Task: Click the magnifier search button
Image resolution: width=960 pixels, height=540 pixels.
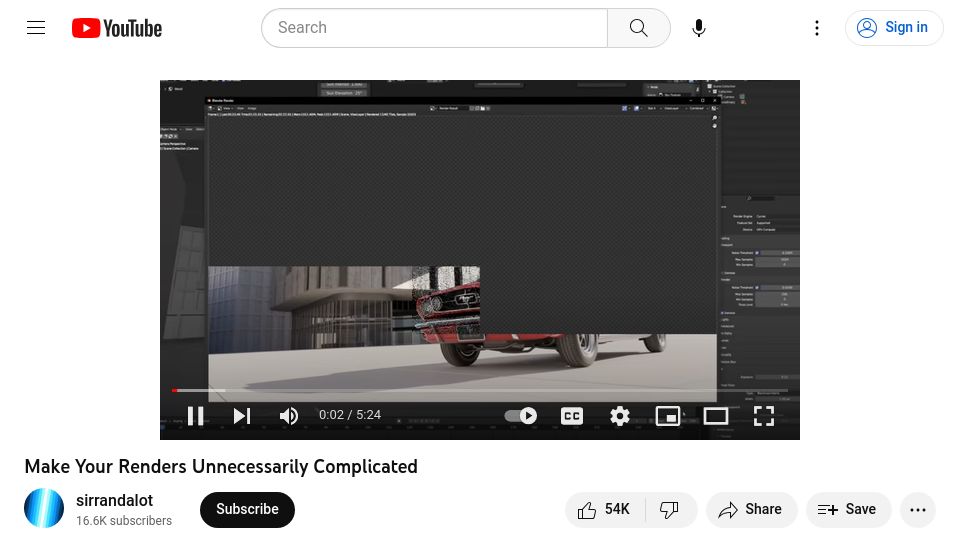Action: click(x=639, y=28)
